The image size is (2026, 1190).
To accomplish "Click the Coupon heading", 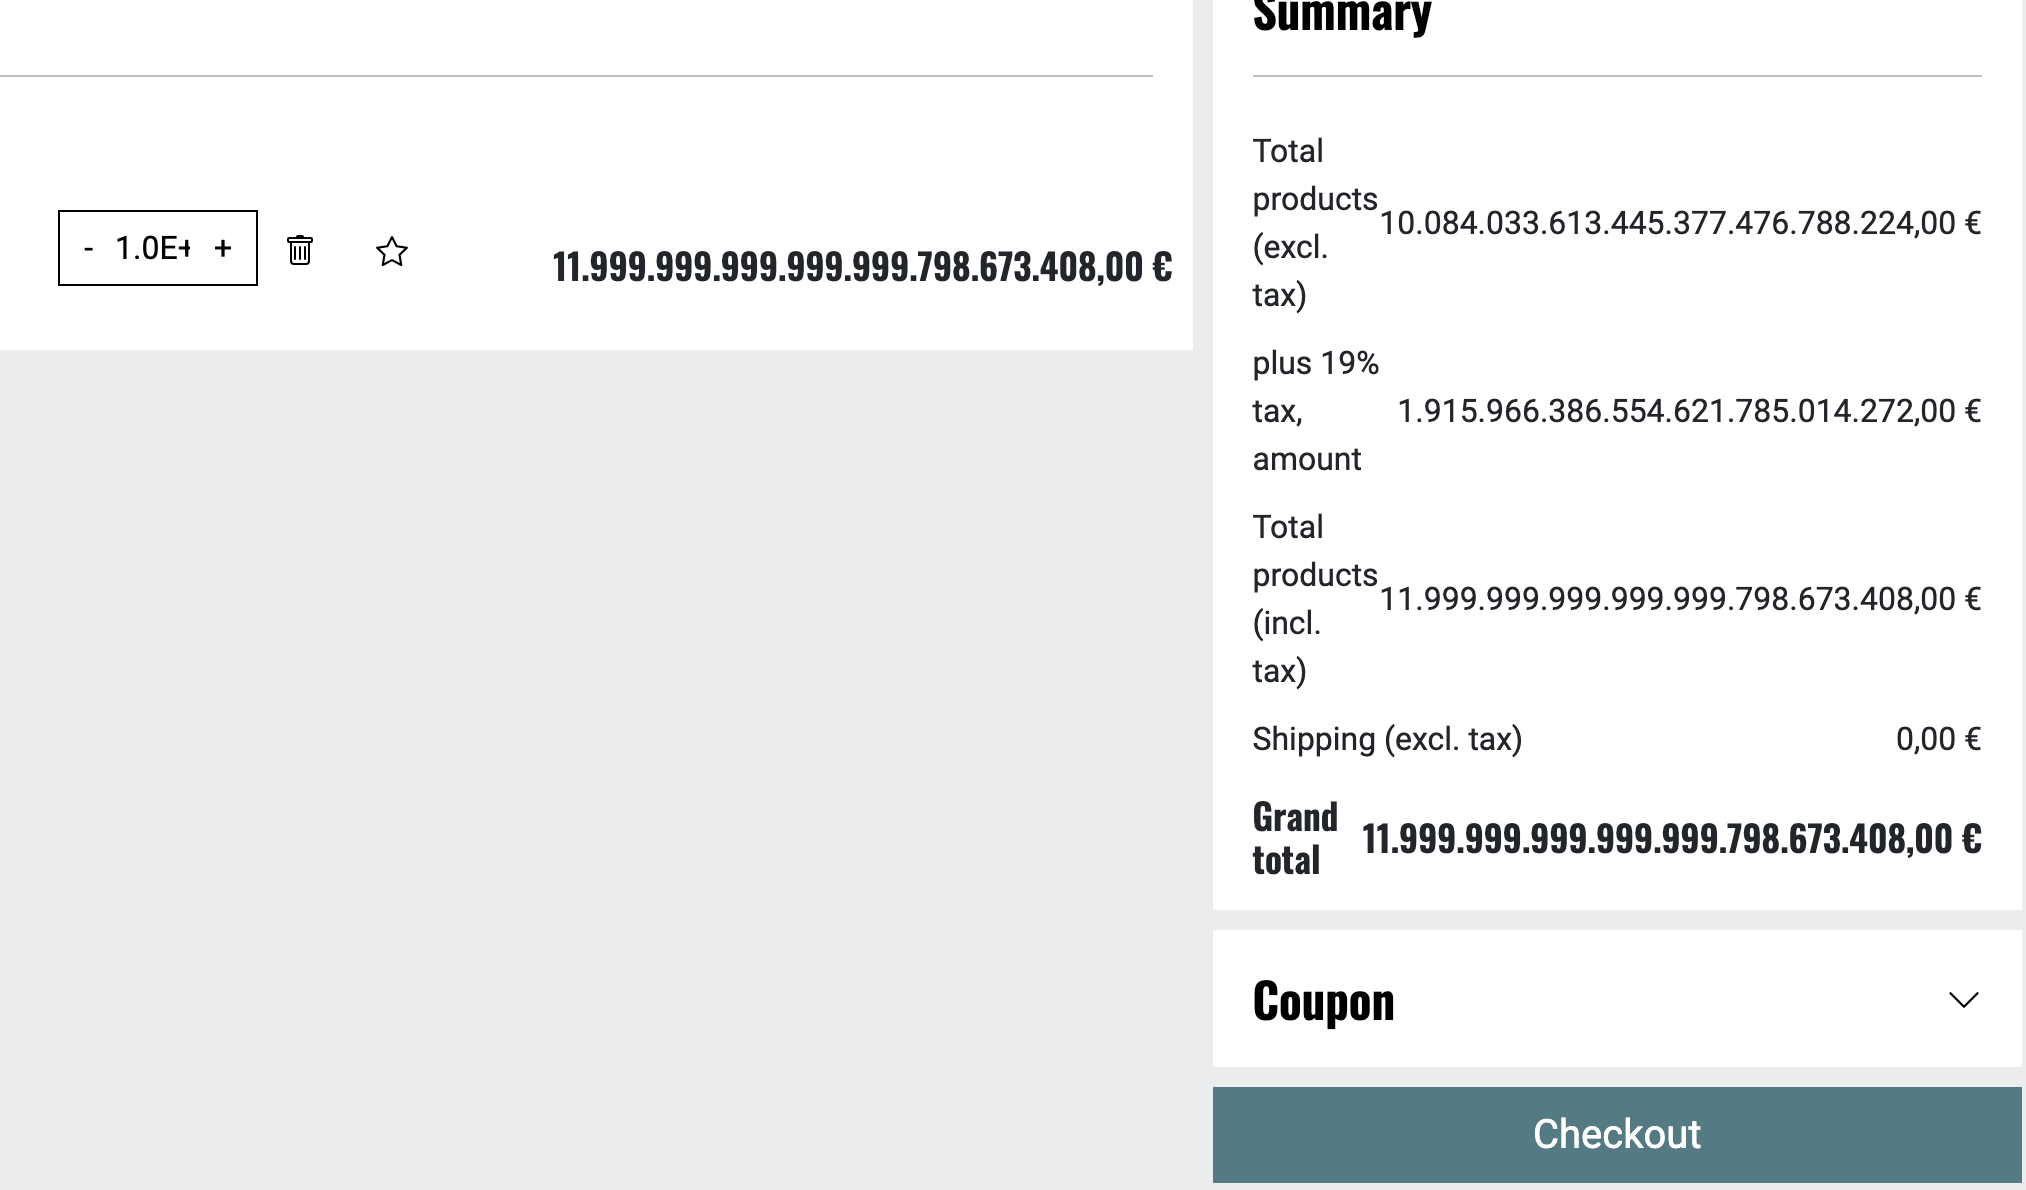I will [1323, 1001].
